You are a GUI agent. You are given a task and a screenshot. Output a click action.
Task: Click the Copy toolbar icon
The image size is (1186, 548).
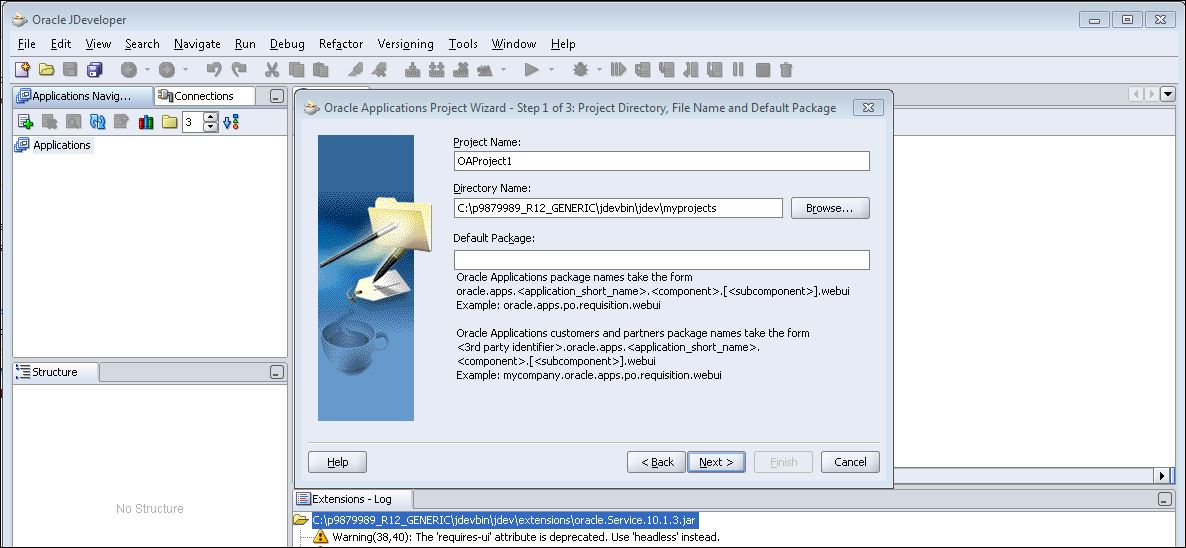[296, 70]
